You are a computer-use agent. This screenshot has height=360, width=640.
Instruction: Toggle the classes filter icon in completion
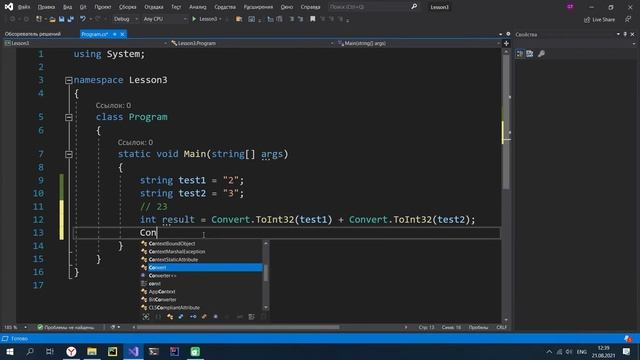pos(170,317)
